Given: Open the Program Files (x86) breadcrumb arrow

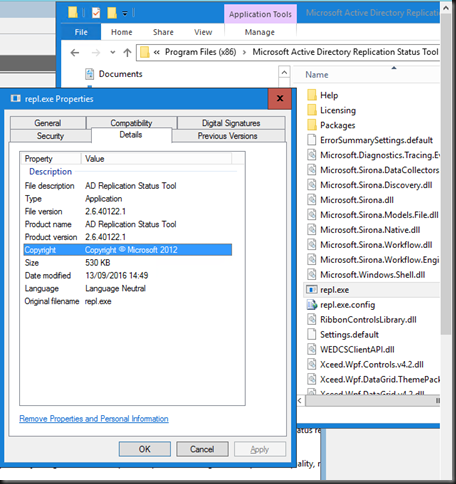Looking at the screenshot, I should point(244,52).
